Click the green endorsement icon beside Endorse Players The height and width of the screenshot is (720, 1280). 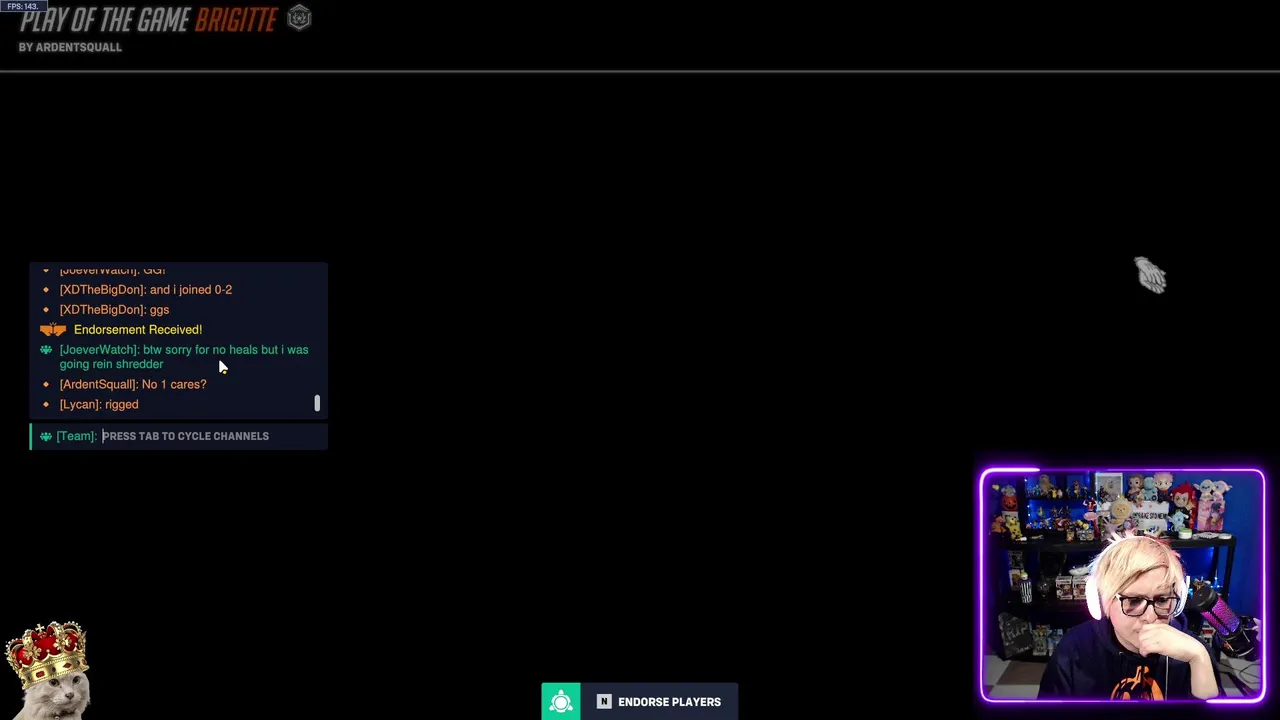[x=561, y=702]
